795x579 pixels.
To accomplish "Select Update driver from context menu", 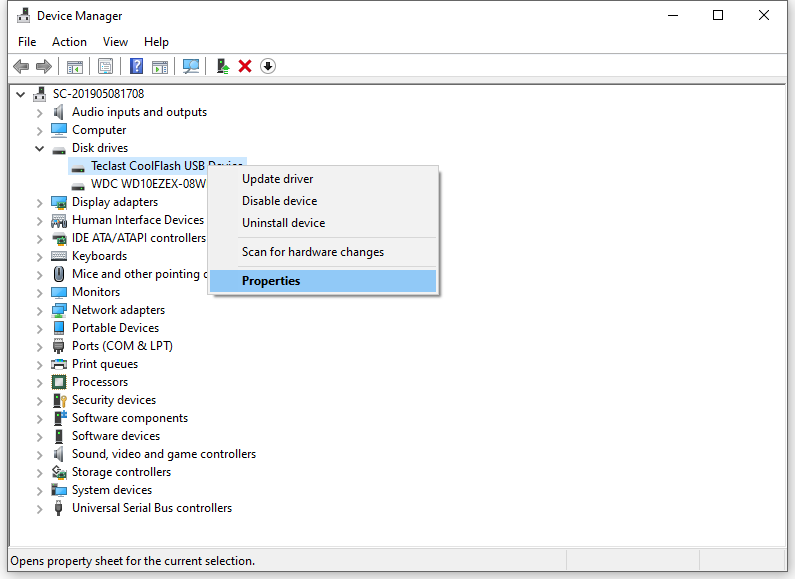I will pyautogui.click(x=277, y=179).
